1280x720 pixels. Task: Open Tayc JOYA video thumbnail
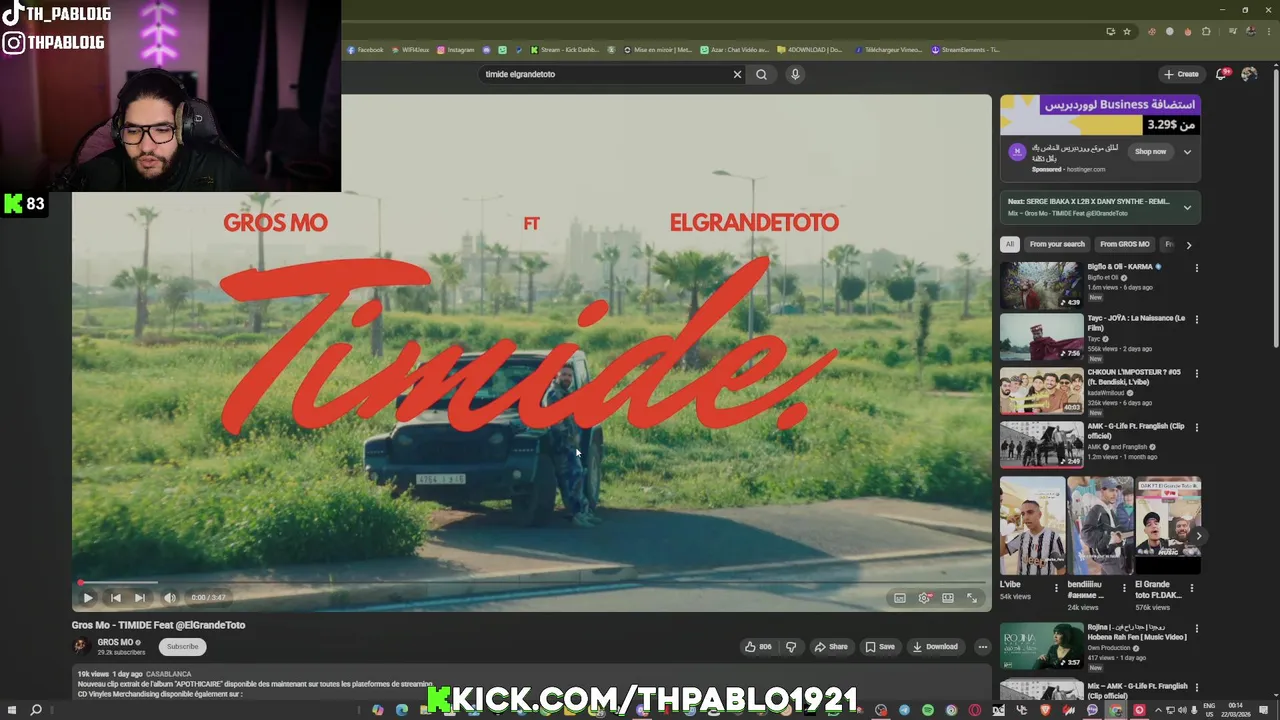pyautogui.click(x=1041, y=337)
